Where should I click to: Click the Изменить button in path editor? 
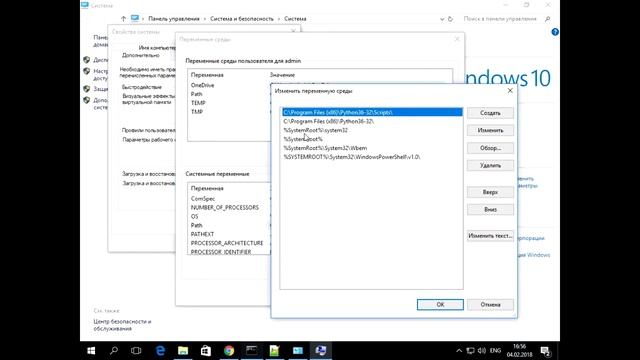(490, 131)
